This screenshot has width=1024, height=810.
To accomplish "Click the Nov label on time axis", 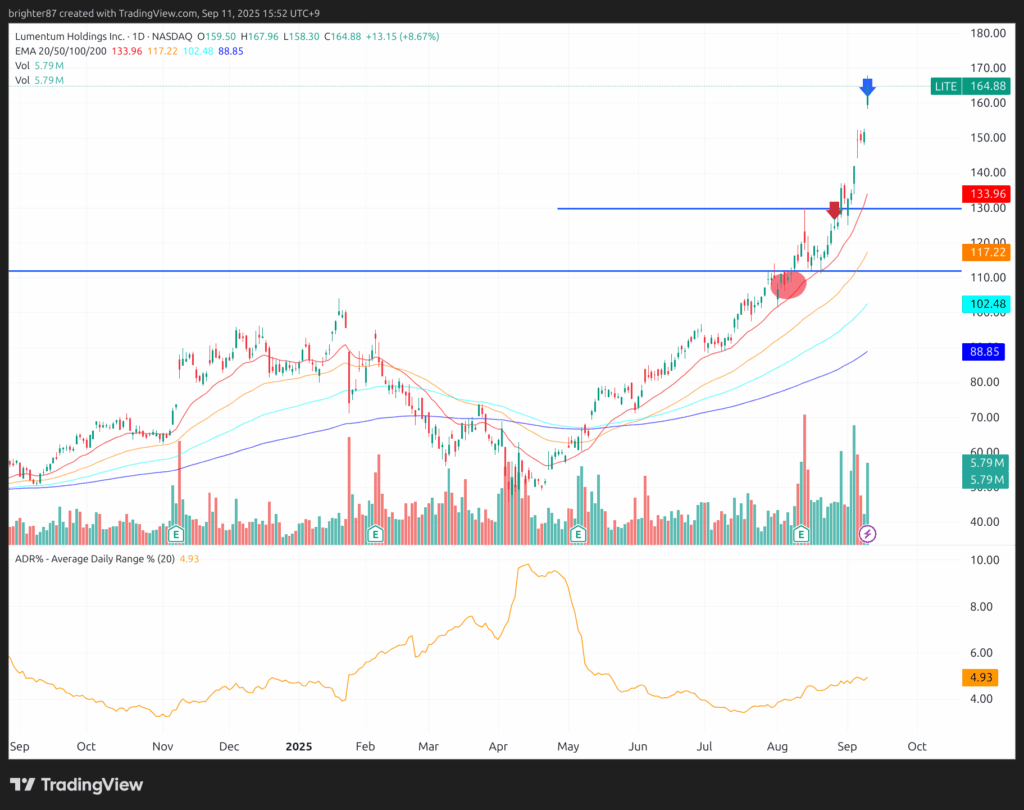I will click(163, 747).
